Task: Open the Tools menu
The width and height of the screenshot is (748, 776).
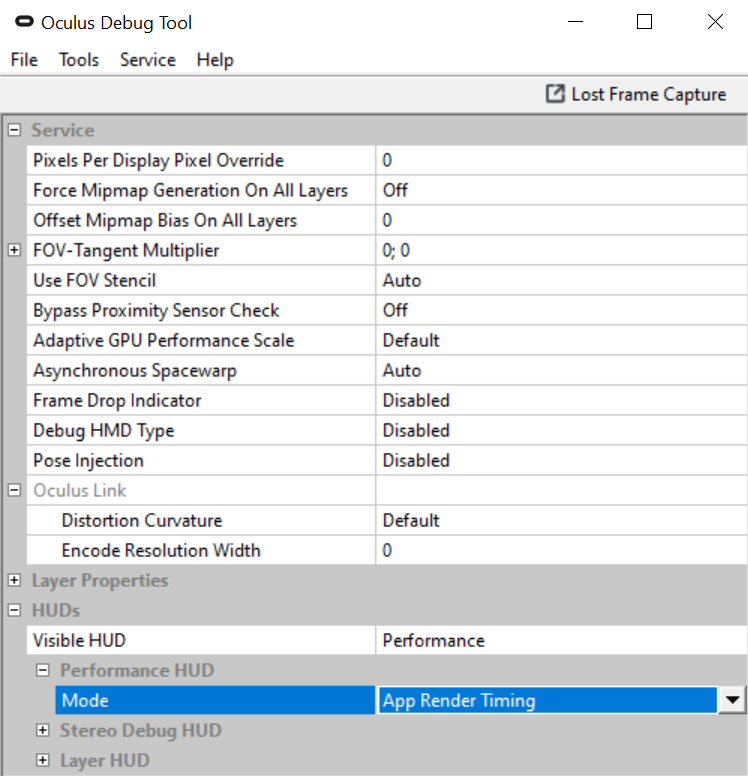Action: tap(79, 60)
